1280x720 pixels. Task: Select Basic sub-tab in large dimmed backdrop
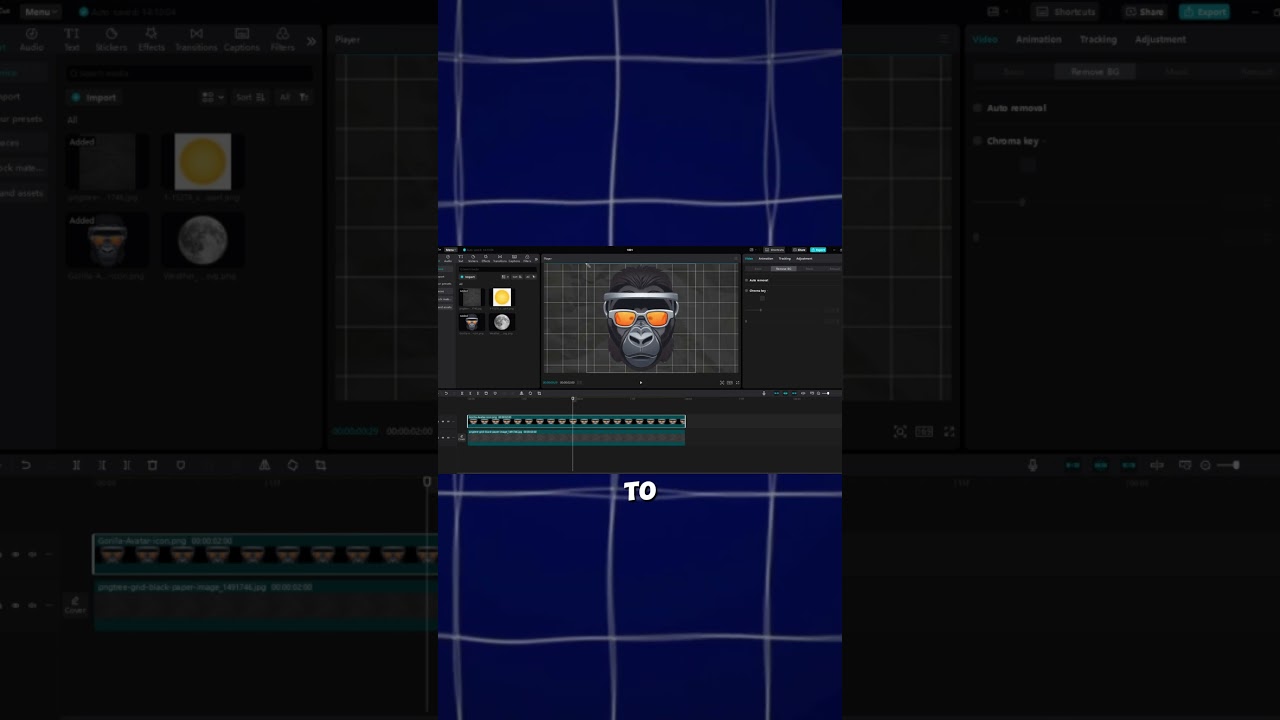pos(1014,72)
